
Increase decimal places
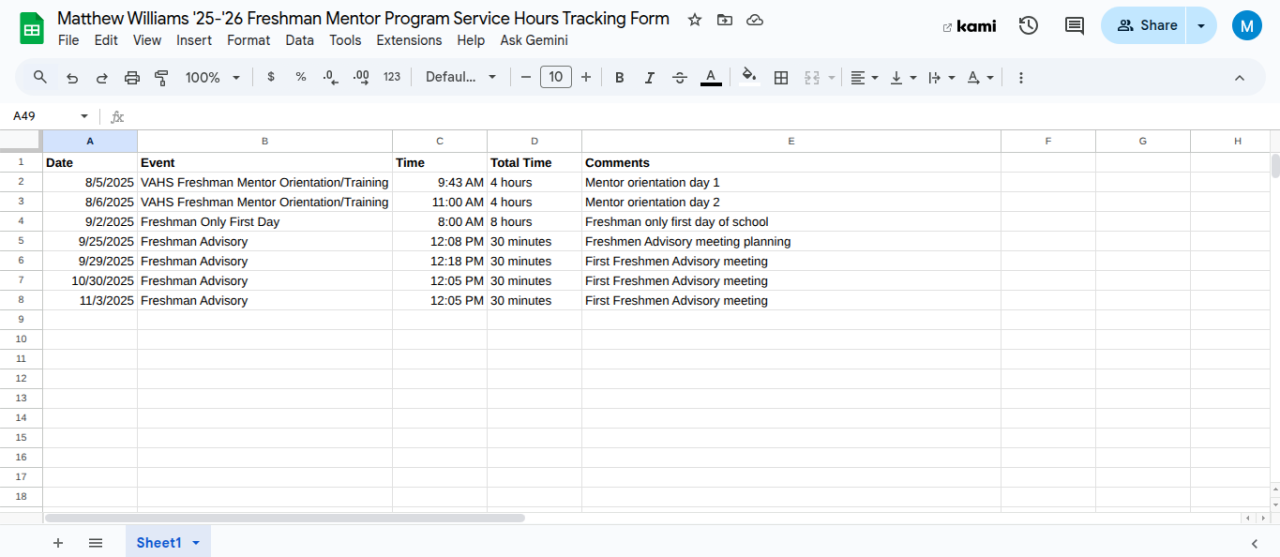tap(361, 77)
